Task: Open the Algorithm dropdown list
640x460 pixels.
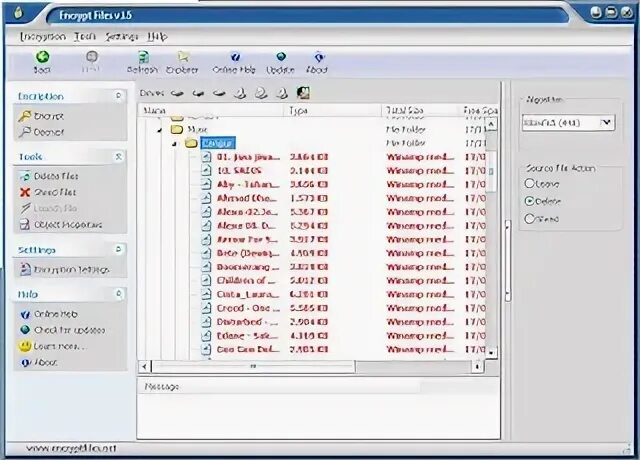Action: tap(607, 122)
